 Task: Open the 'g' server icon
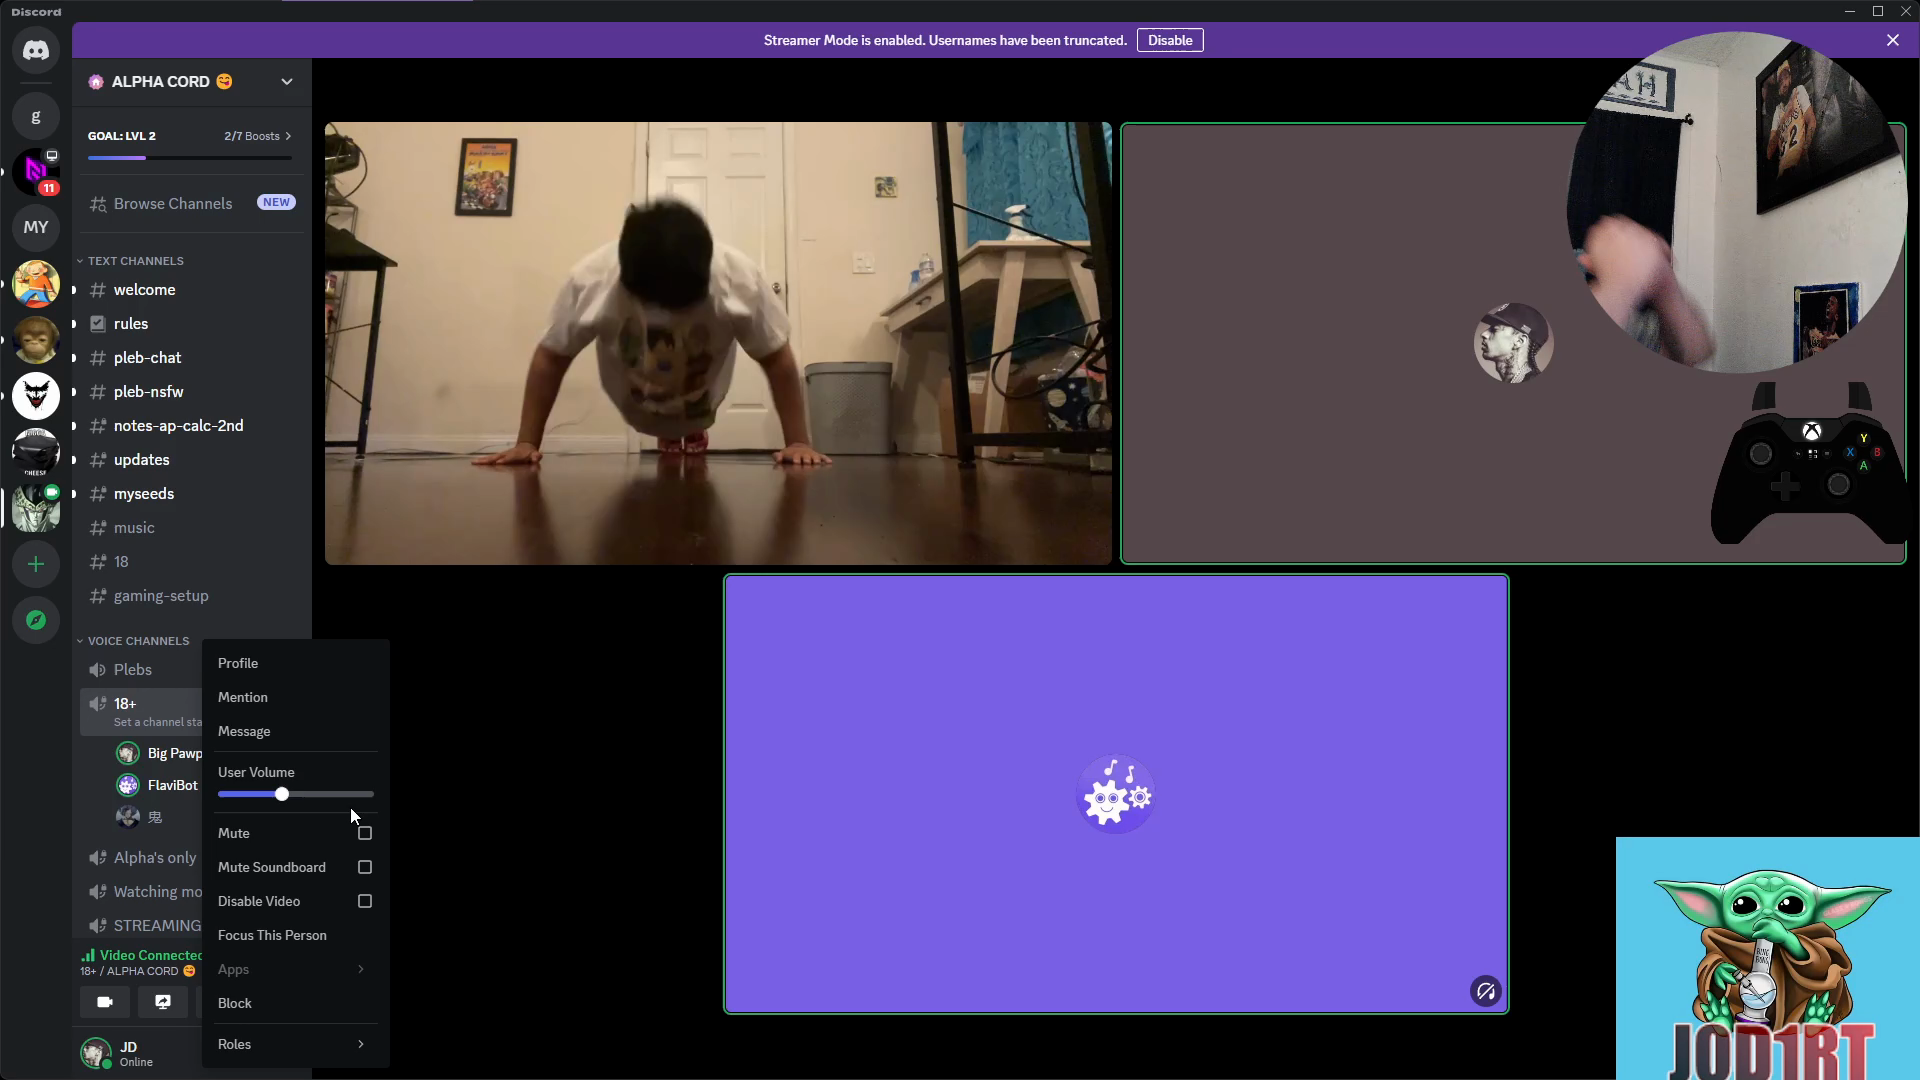[36, 116]
